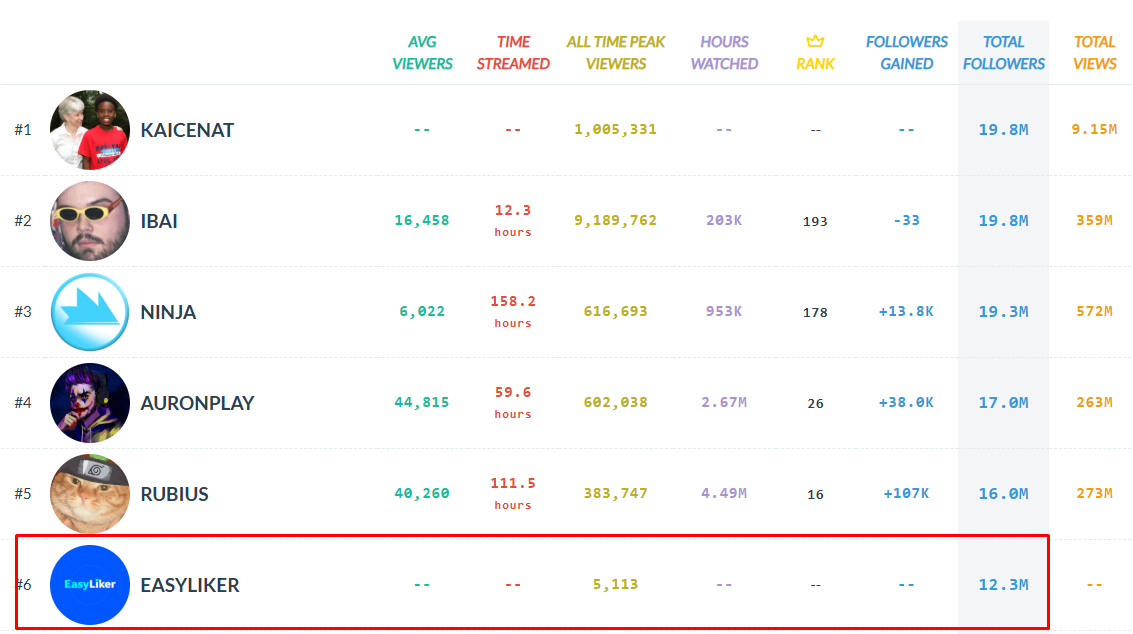Select Ninja's total followers 19.3M
This screenshot has width=1133, height=634.
[x=1004, y=312]
